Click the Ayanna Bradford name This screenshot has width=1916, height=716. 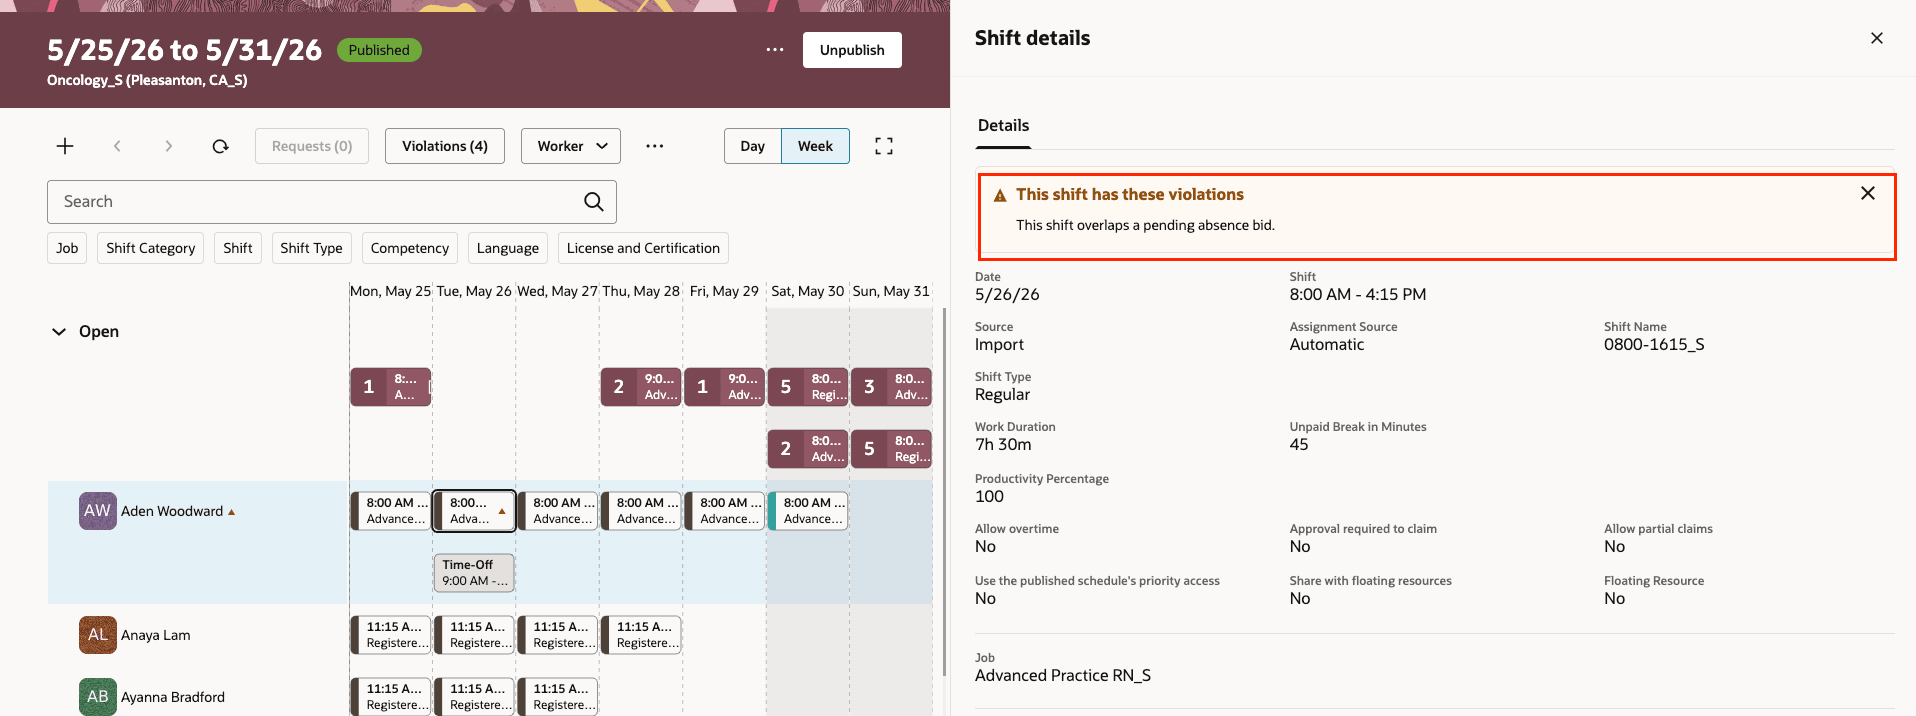[173, 697]
